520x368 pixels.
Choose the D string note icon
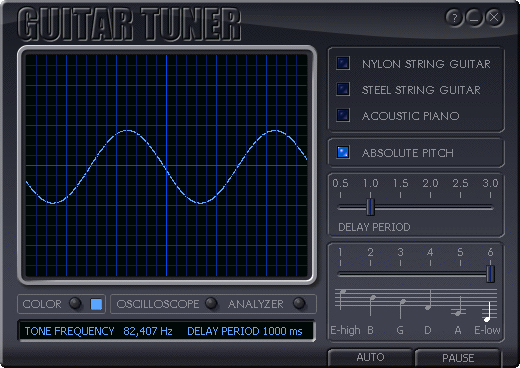pos(429,300)
